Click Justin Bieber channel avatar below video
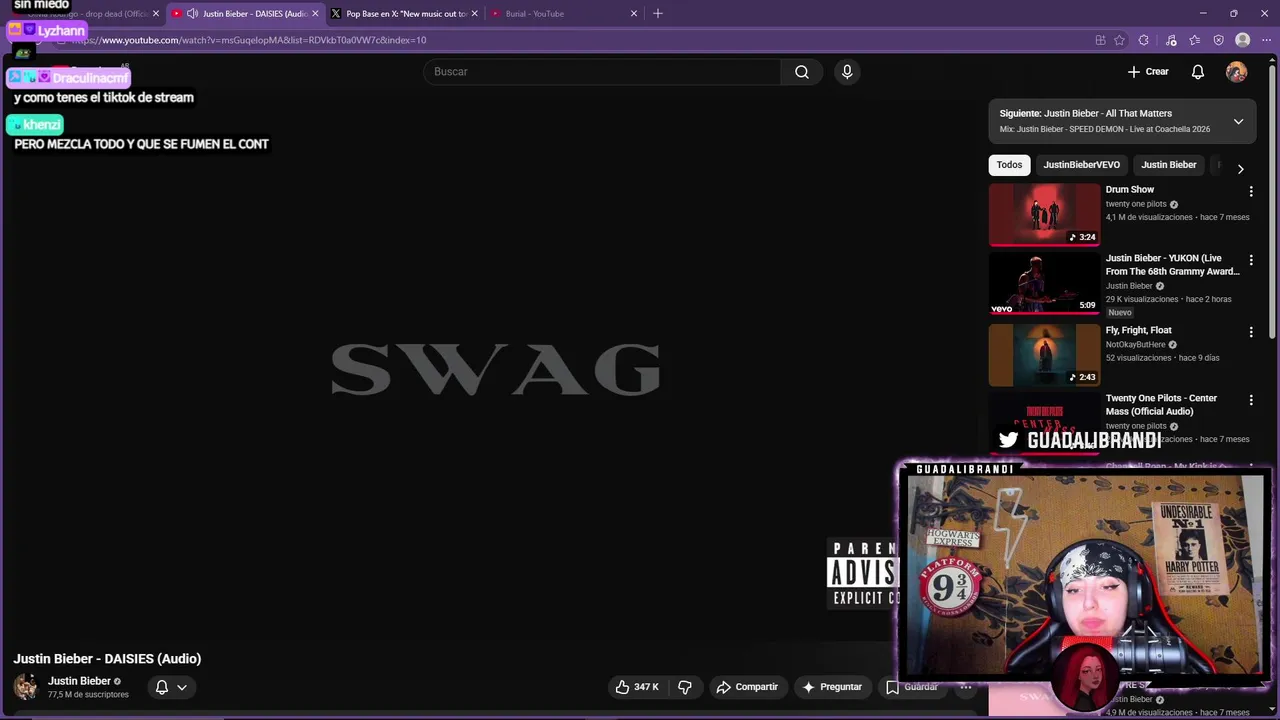 tap(26, 687)
